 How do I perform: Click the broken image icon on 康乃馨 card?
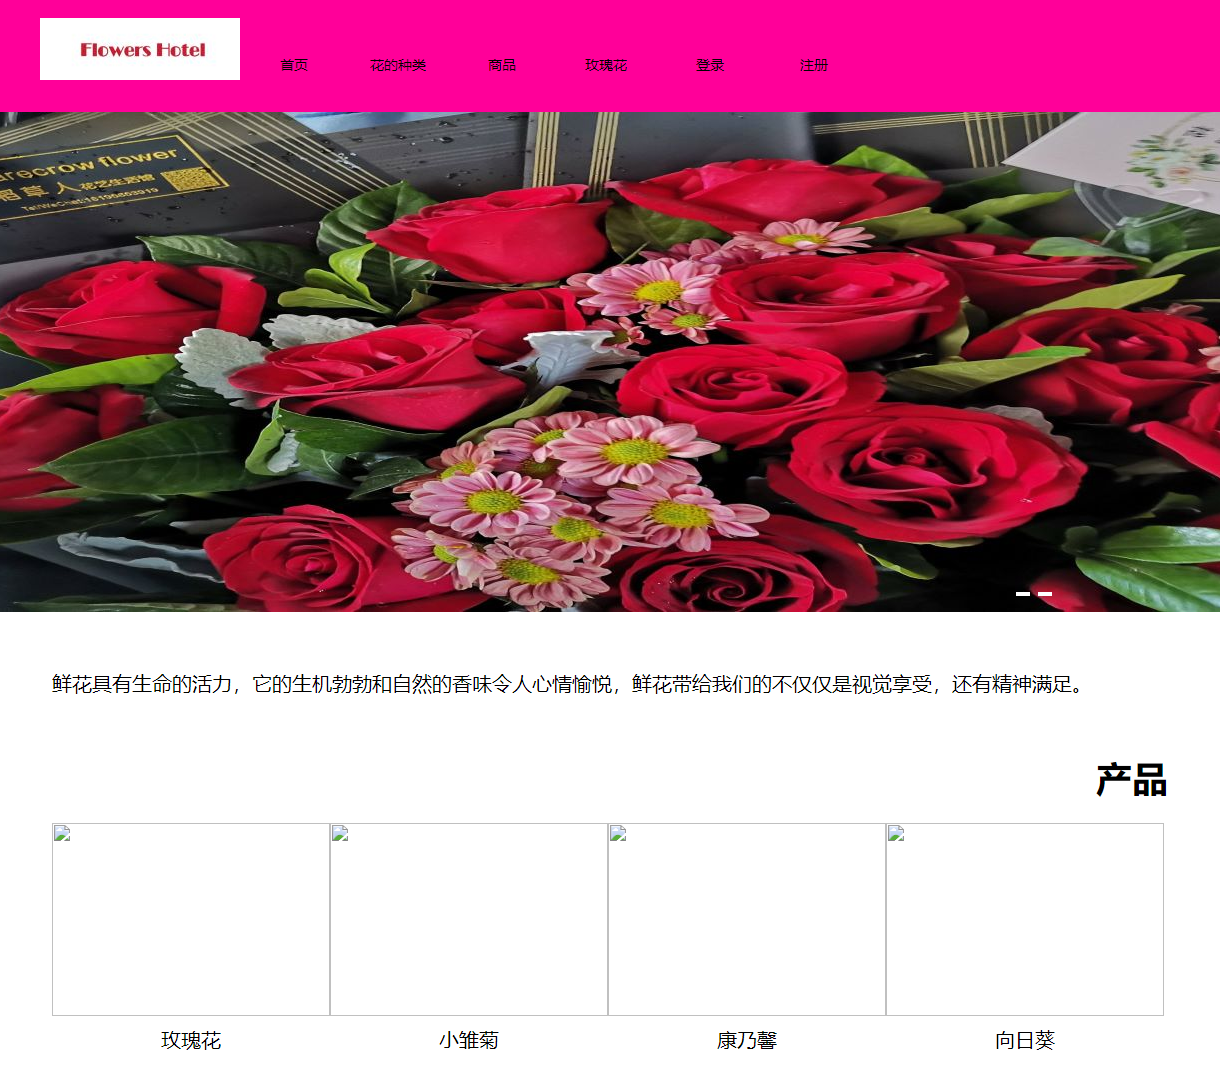[x=617, y=833]
